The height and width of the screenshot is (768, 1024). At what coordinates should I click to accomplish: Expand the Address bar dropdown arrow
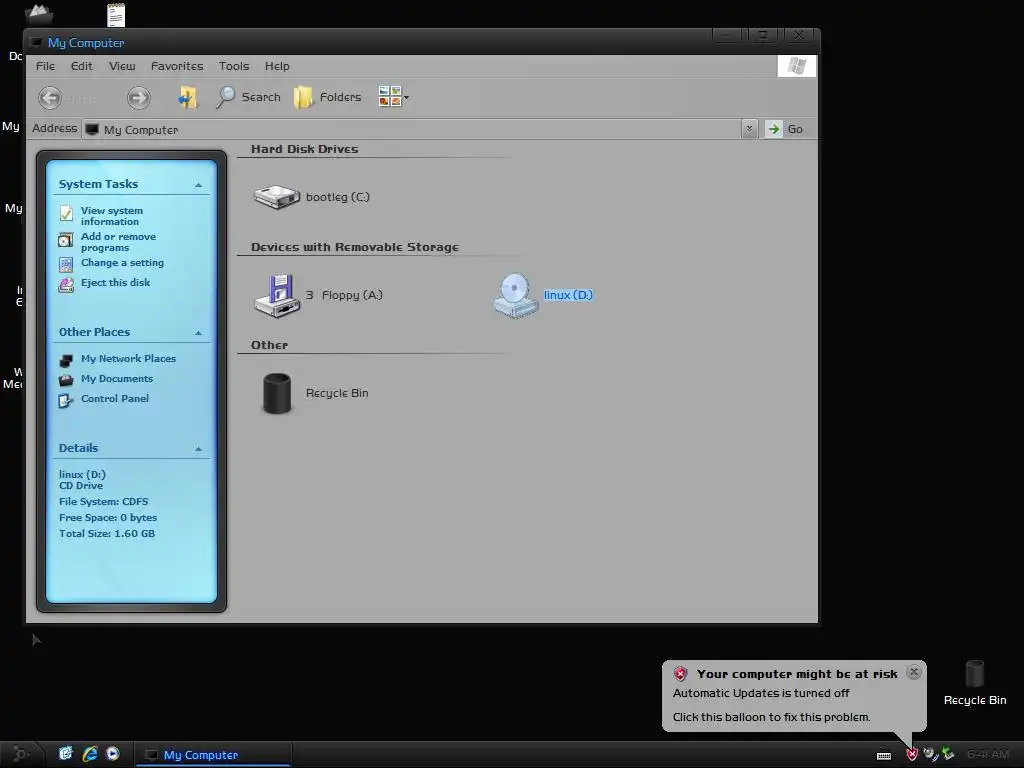coord(749,129)
